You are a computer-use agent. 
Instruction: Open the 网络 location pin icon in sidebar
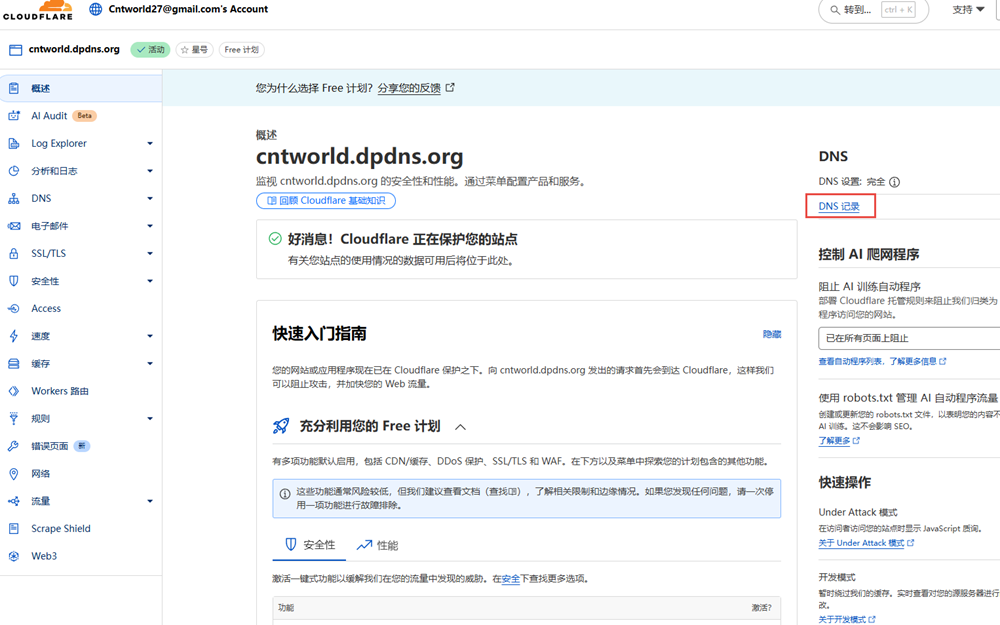[13, 473]
